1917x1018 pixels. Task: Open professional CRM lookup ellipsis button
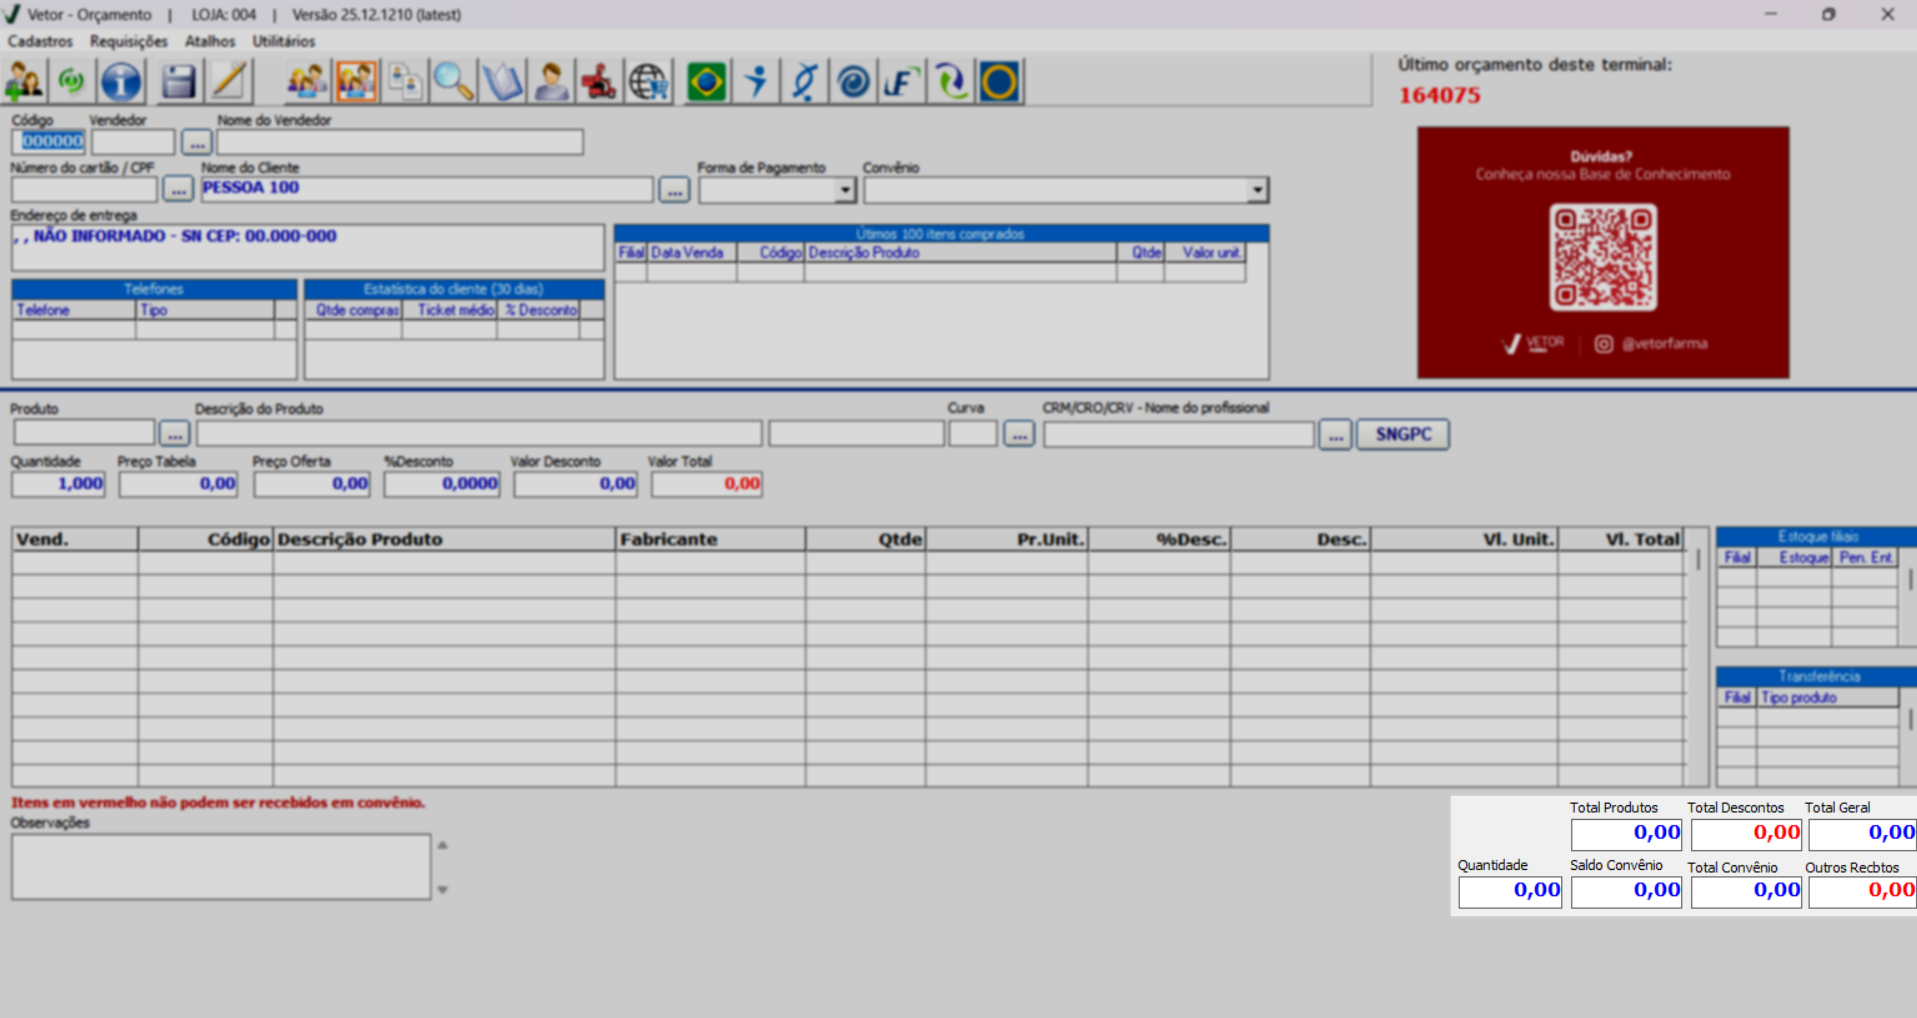tap(1335, 434)
